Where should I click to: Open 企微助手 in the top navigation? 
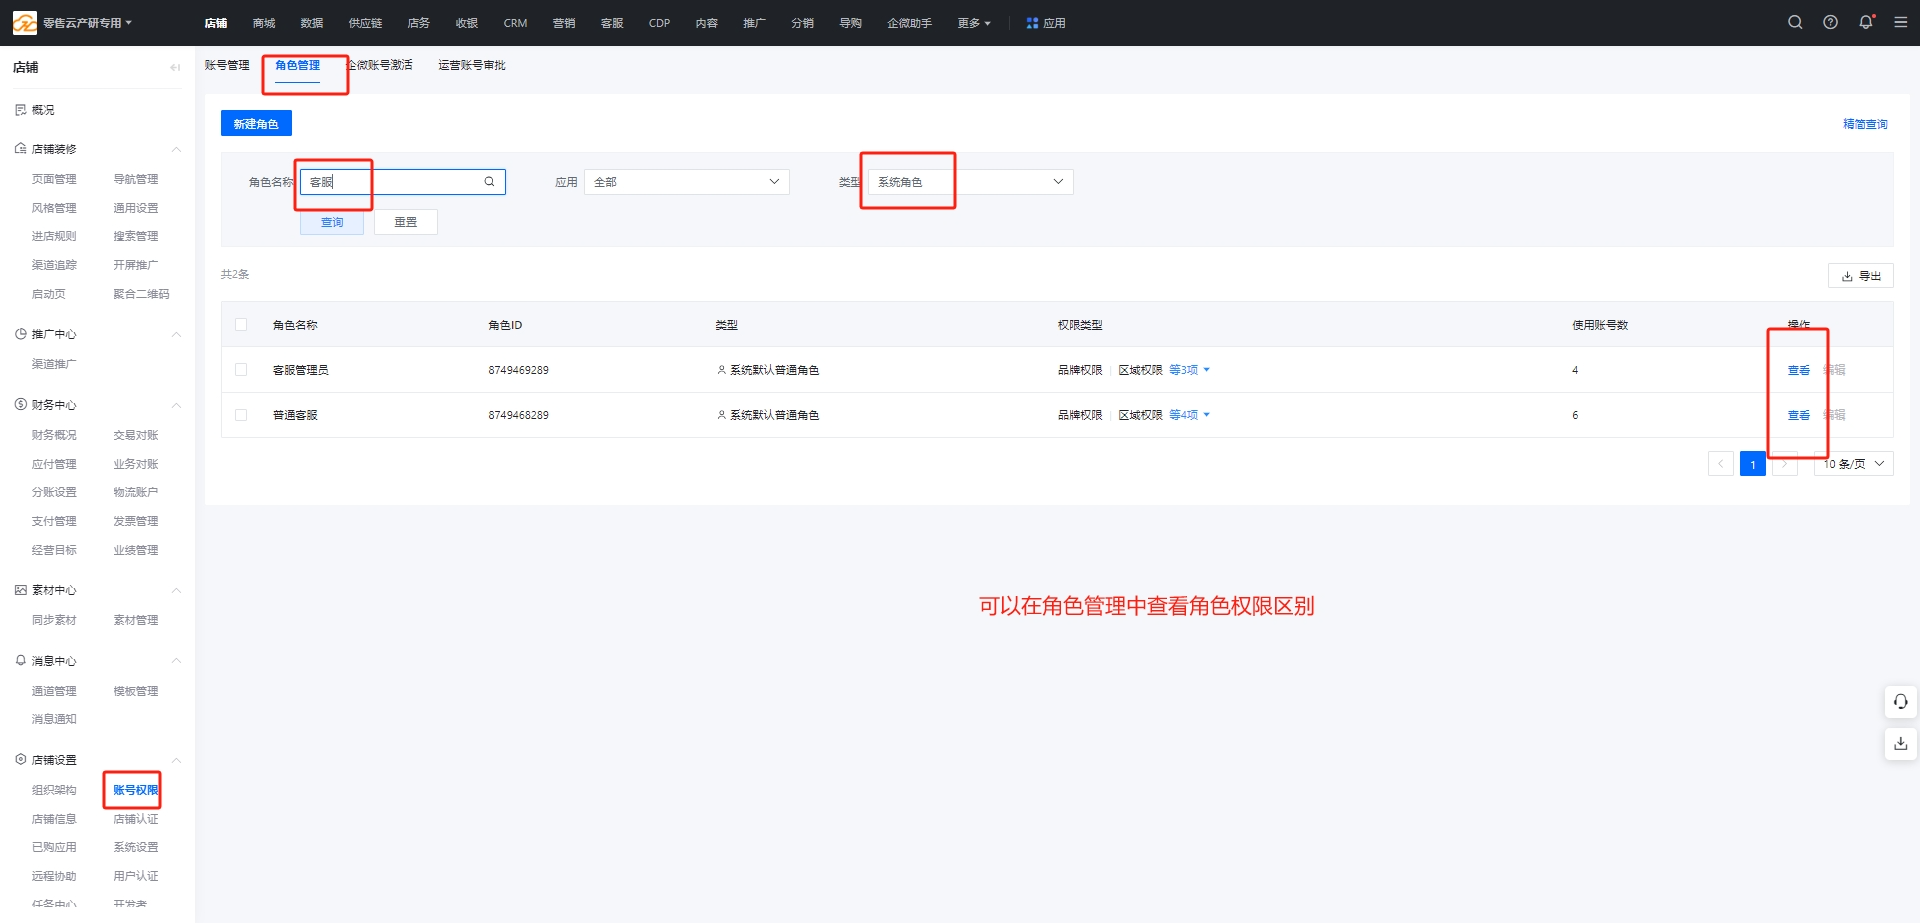[909, 23]
